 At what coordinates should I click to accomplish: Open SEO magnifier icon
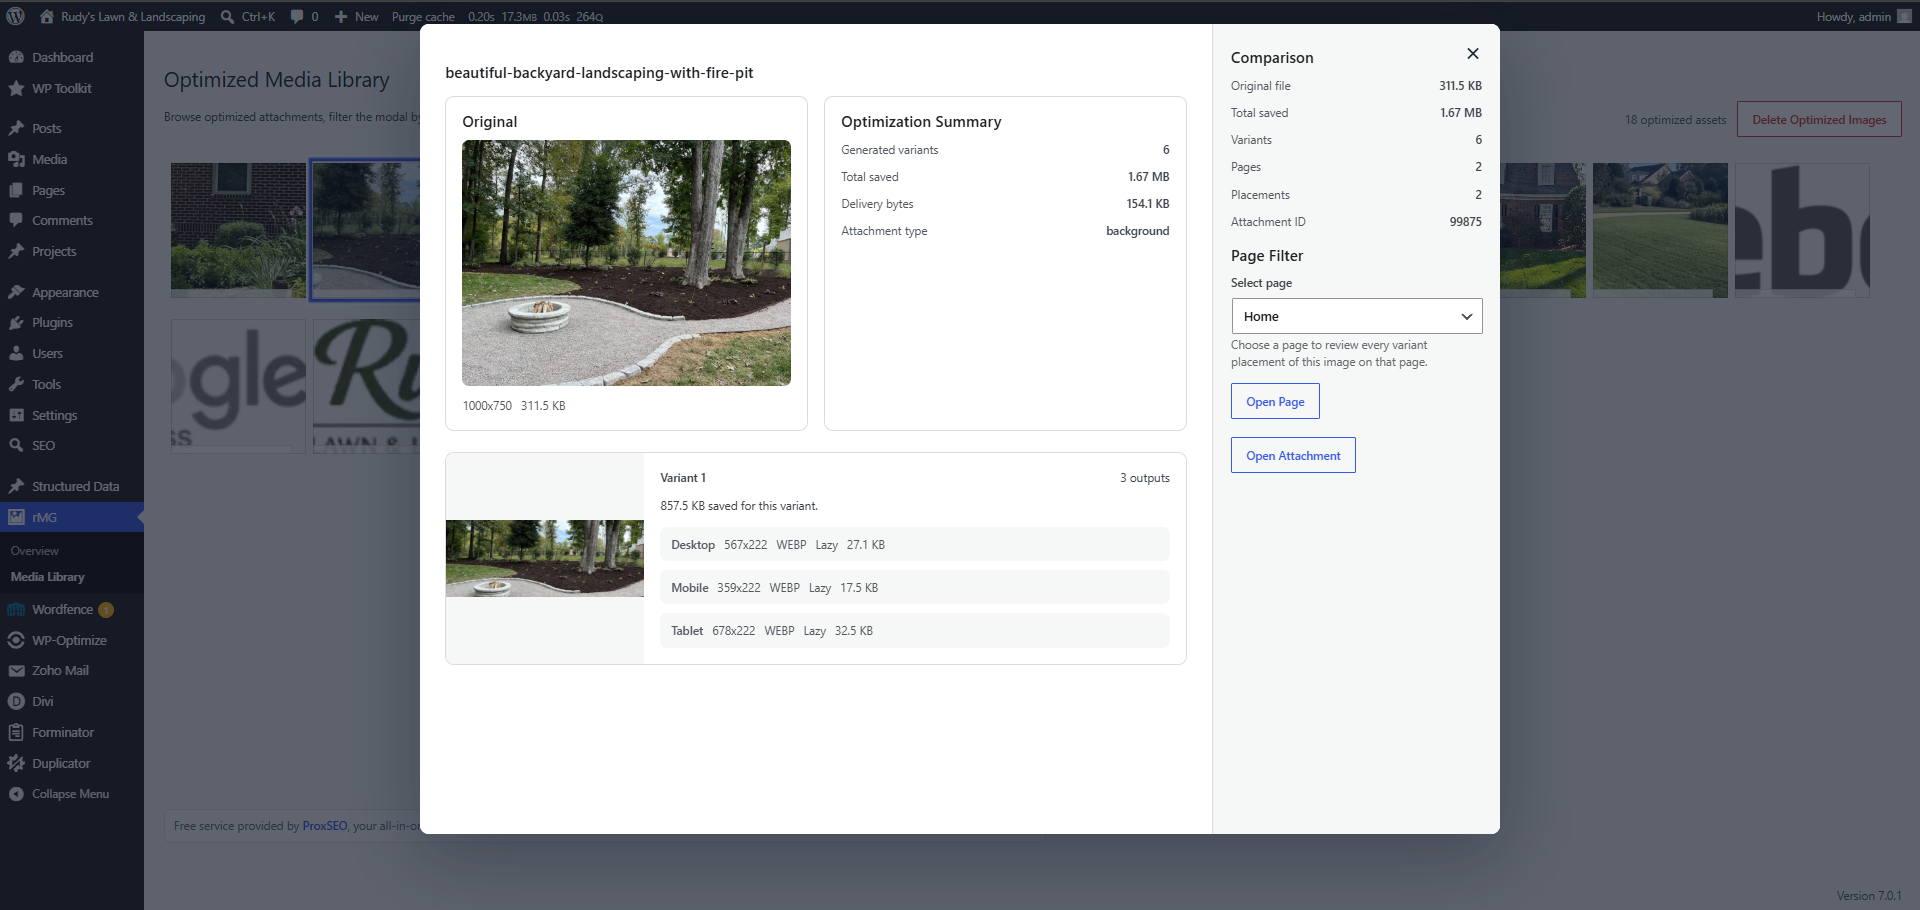(16, 445)
